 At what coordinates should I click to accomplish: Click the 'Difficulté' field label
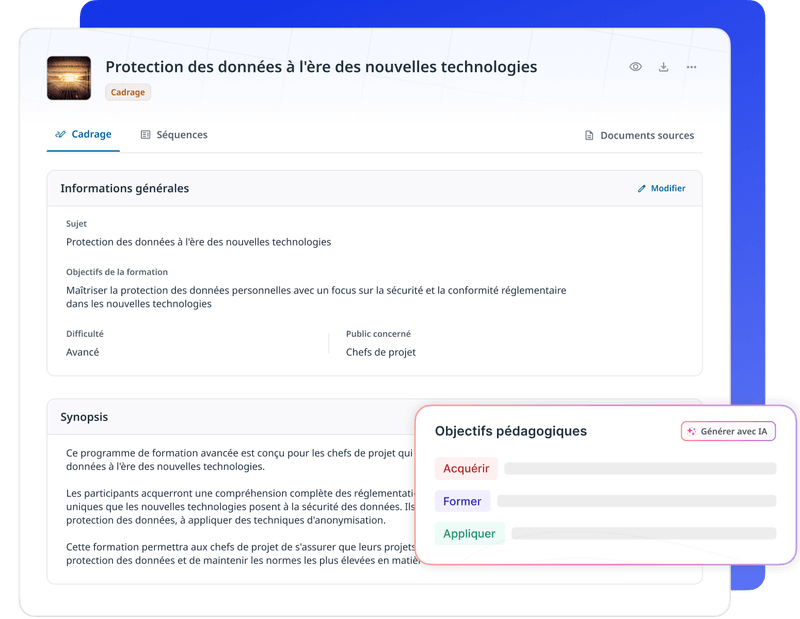pos(85,334)
